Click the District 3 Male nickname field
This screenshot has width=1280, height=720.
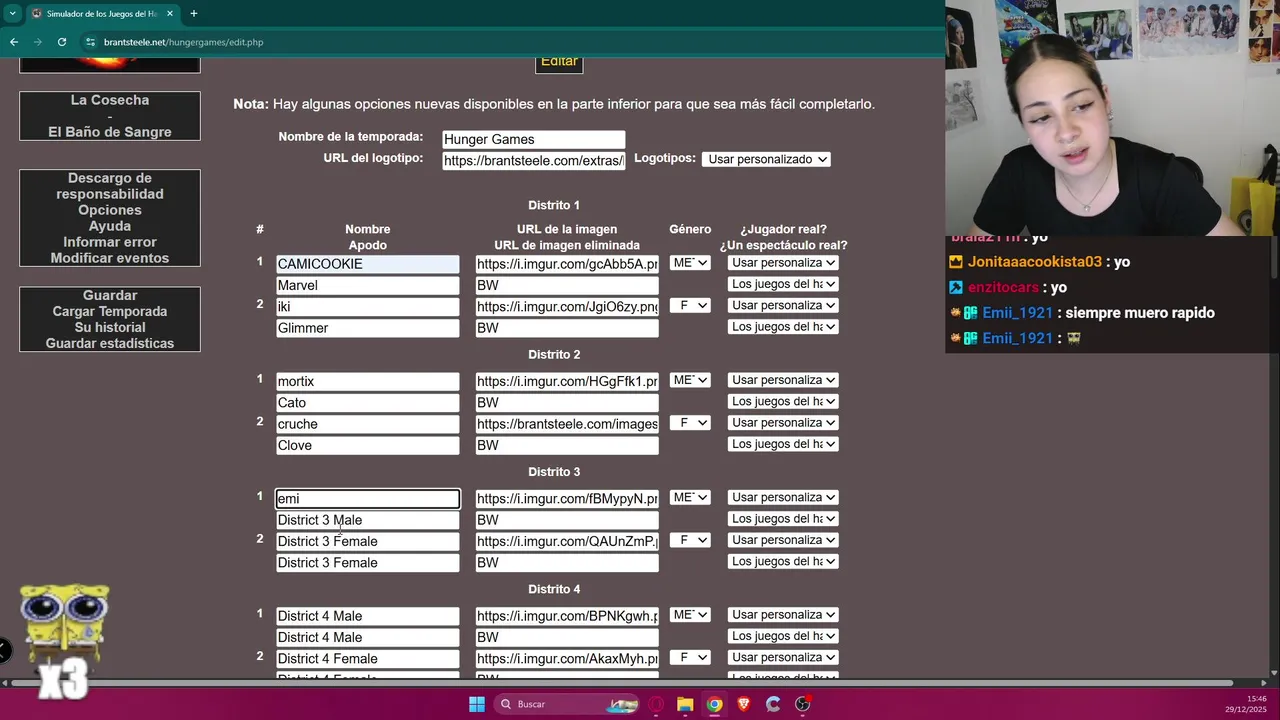click(x=368, y=520)
